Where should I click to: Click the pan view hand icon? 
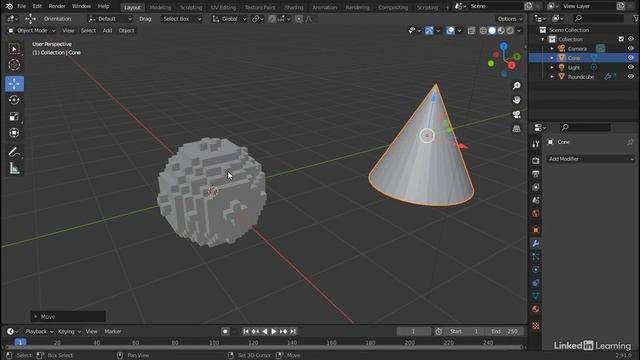click(x=517, y=100)
